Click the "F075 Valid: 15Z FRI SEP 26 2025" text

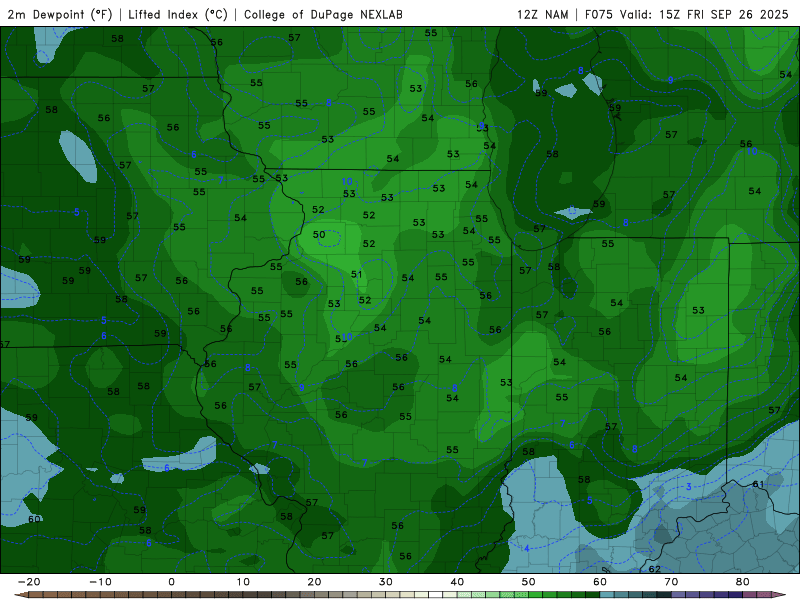[x=687, y=14]
